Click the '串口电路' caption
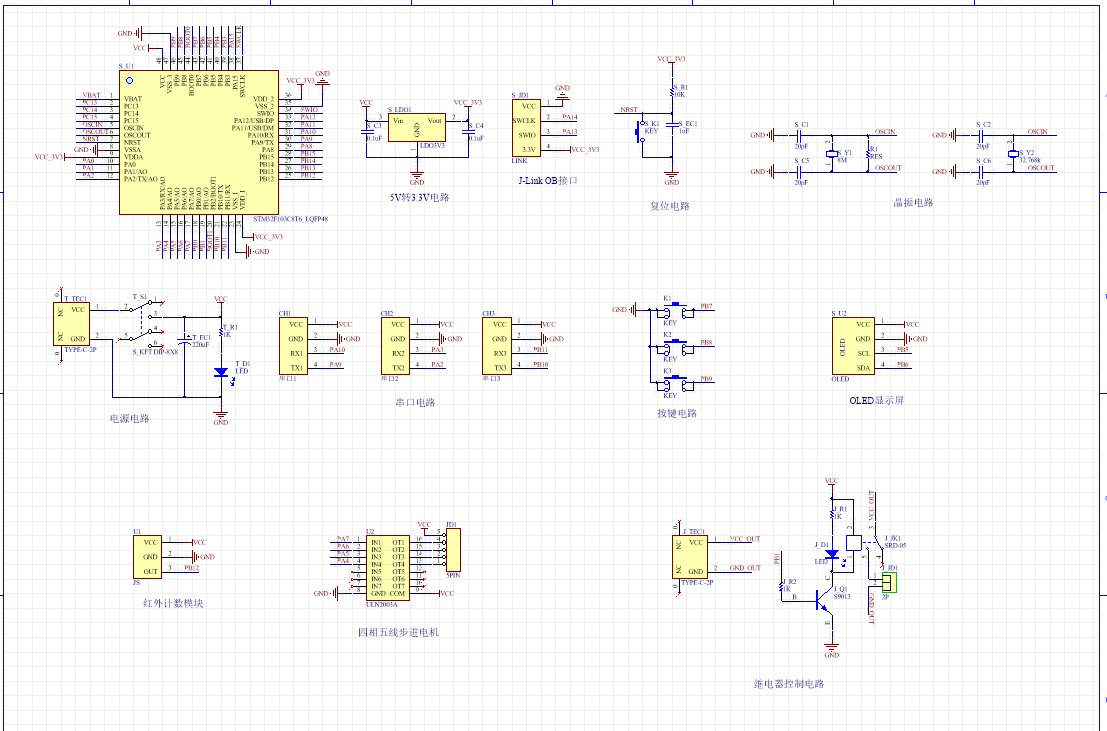This screenshot has width=1107, height=731. [416, 403]
